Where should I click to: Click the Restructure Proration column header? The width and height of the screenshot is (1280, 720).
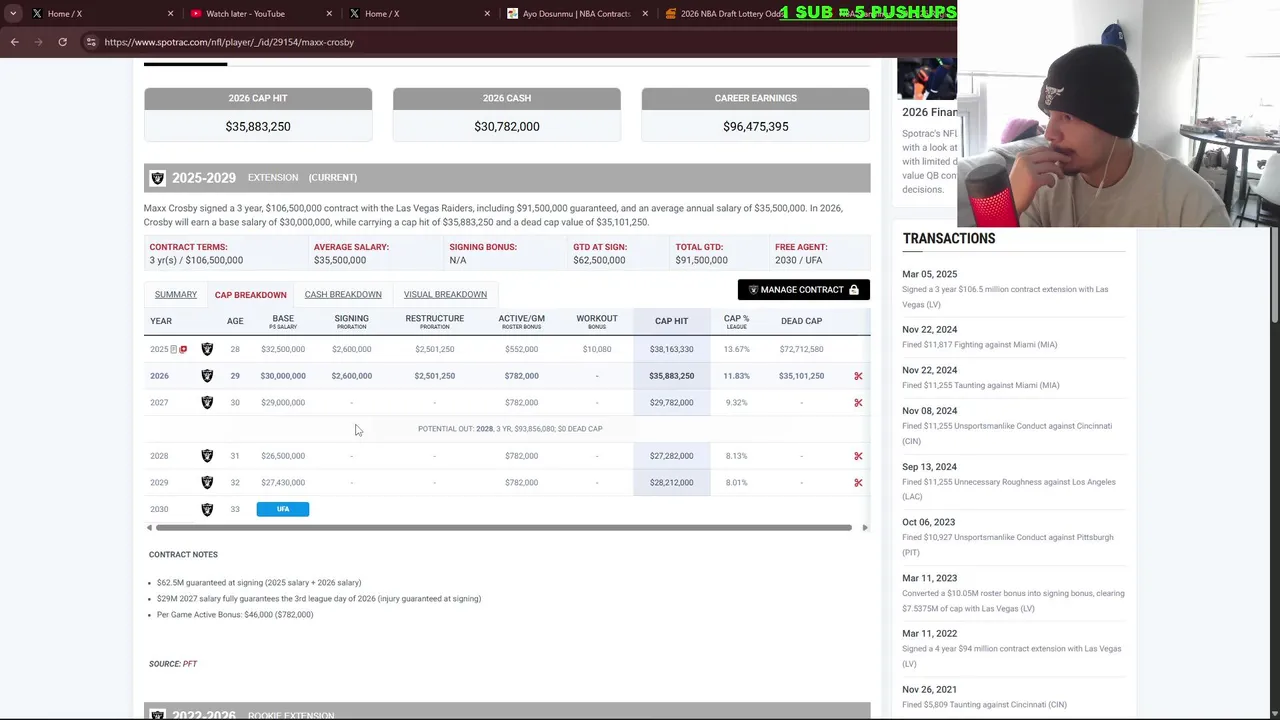click(434, 322)
